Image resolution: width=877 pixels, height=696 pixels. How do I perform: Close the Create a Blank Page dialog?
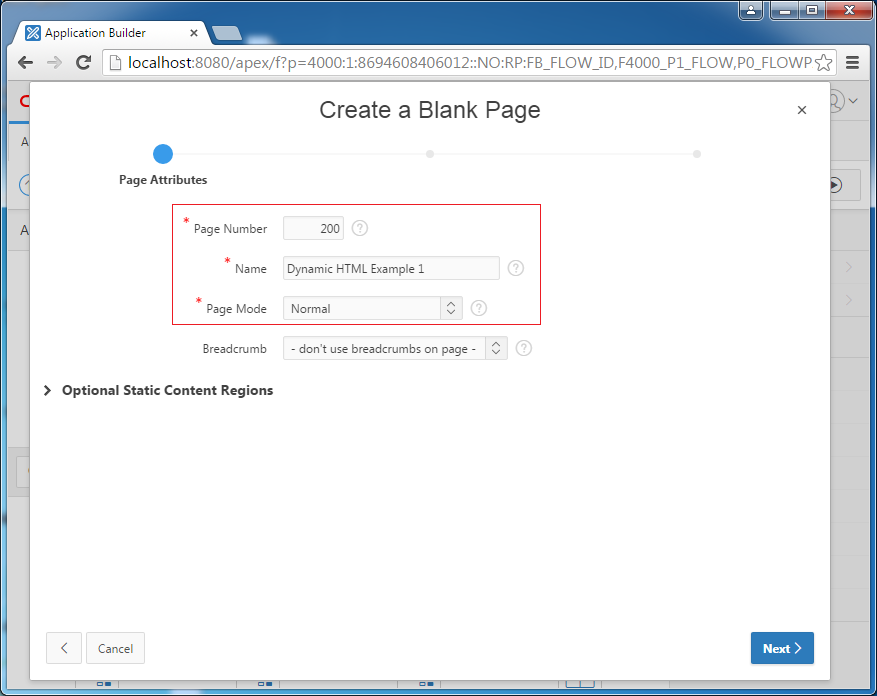coord(801,110)
